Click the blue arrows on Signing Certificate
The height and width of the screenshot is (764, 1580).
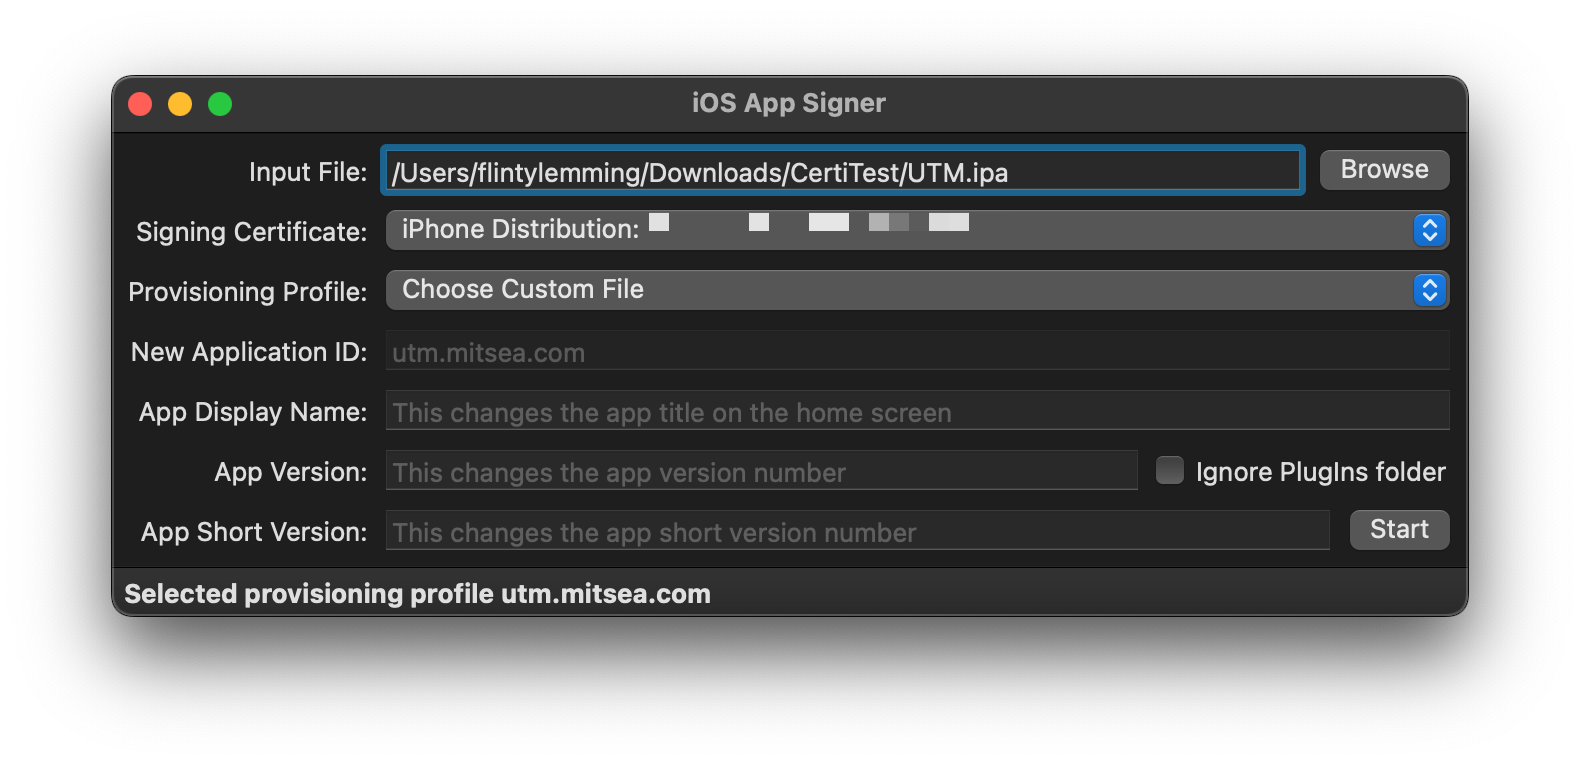coord(1429,230)
